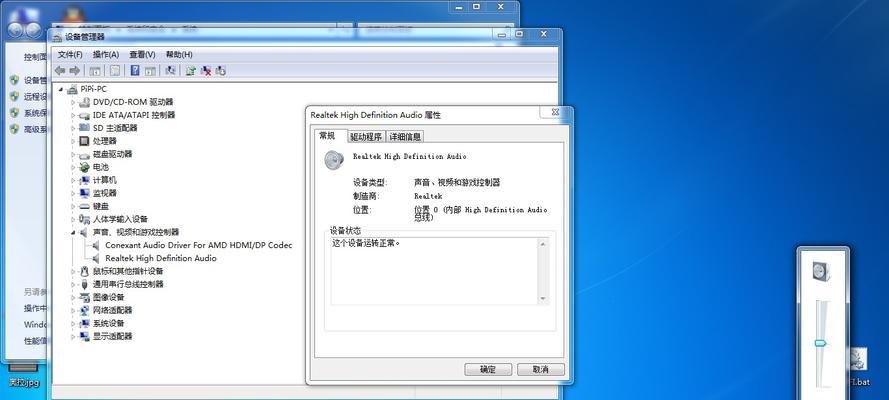The width and height of the screenshot is (889, 400).
Task: Select the 图像设备 tree label
Action: [x=109, y=297]
